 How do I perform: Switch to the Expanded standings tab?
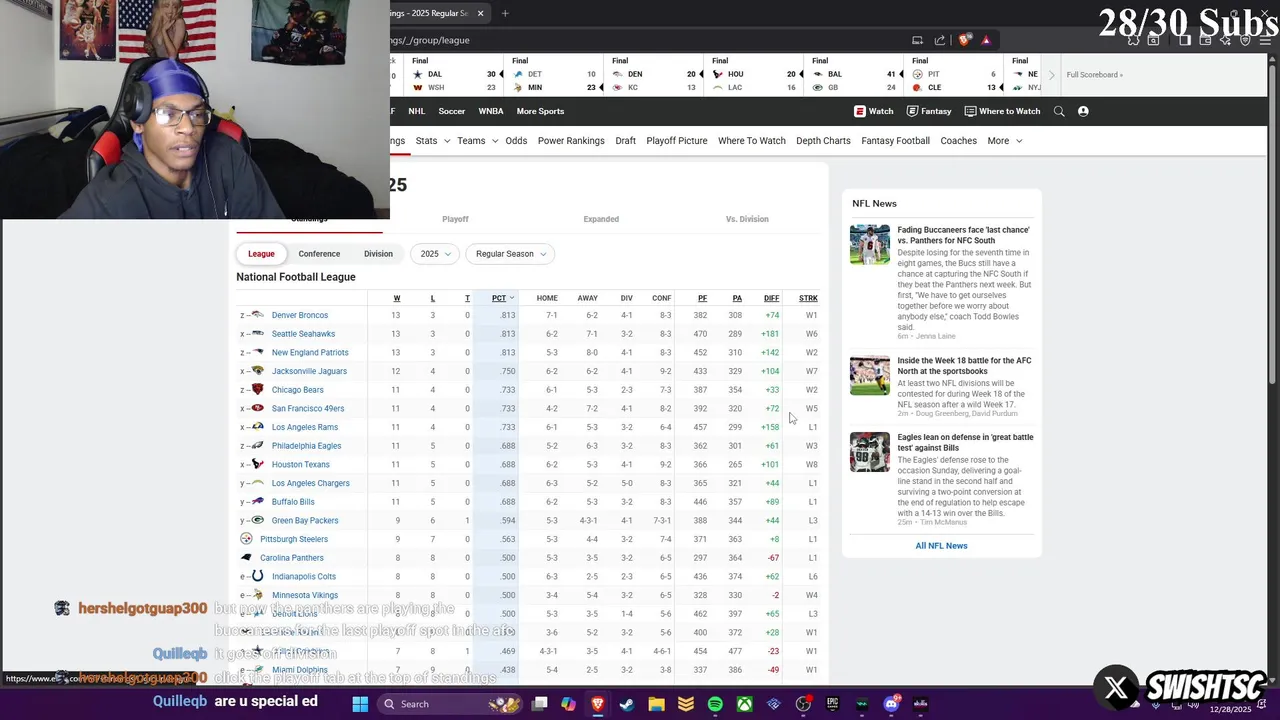601,219
